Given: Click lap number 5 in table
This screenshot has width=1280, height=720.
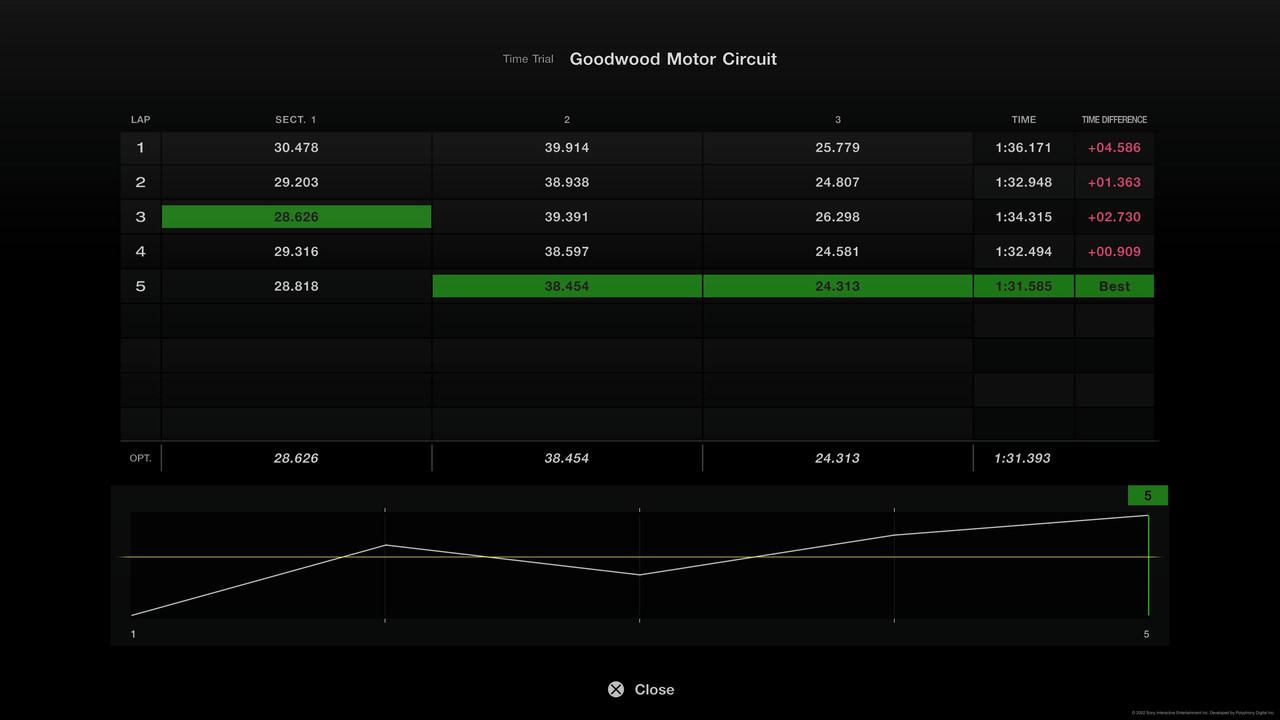Looking at the screenshot, I should (x=140, y=286).
